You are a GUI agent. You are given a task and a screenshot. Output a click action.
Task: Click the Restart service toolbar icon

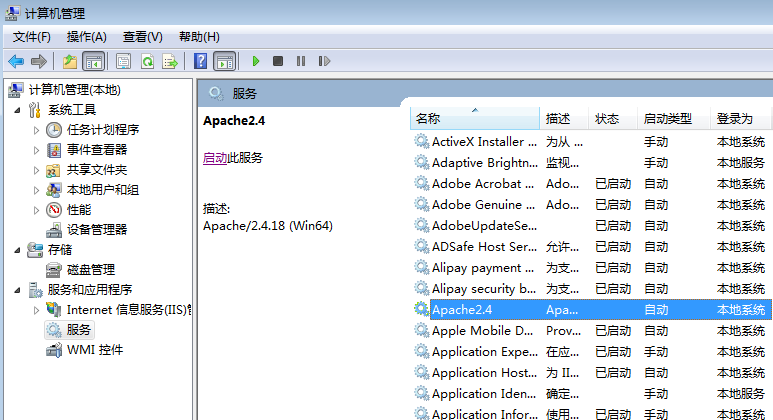[324, 61]
